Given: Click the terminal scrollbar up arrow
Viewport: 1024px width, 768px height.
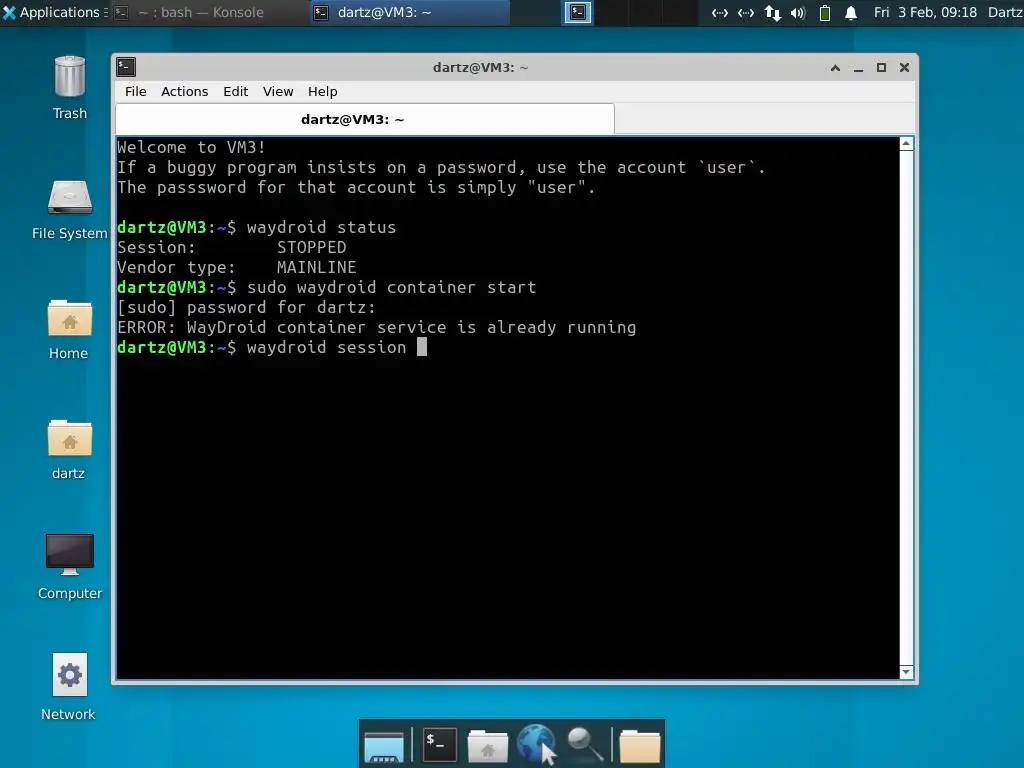Looking at the screenshot, I should (906, 144).
